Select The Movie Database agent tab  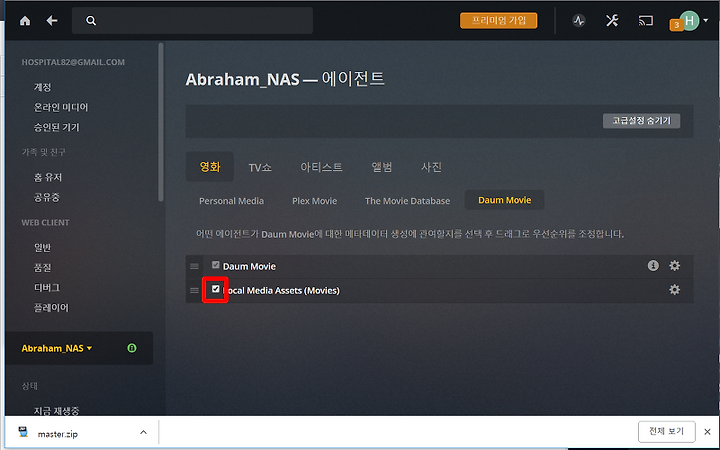point(407,201)
